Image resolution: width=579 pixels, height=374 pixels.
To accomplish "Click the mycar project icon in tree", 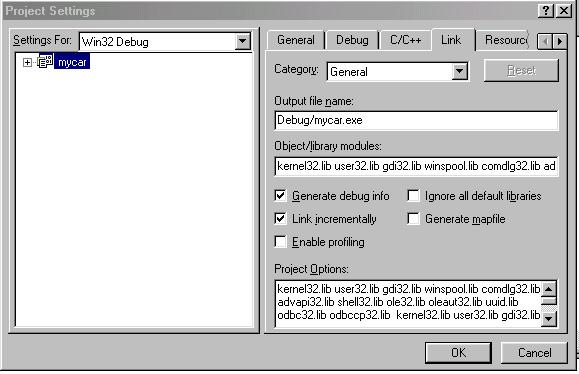I will pos(45,62).
